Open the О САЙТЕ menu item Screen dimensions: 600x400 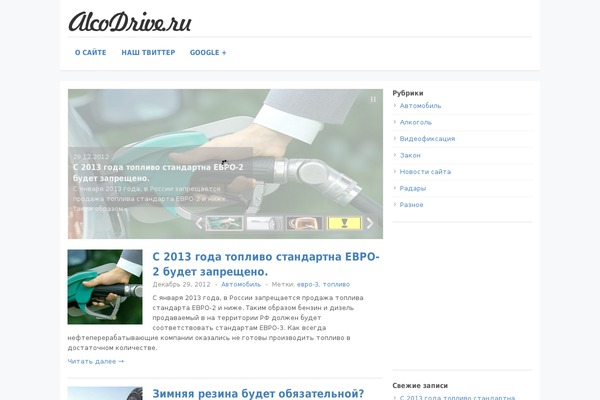click(x=91, y=52)
